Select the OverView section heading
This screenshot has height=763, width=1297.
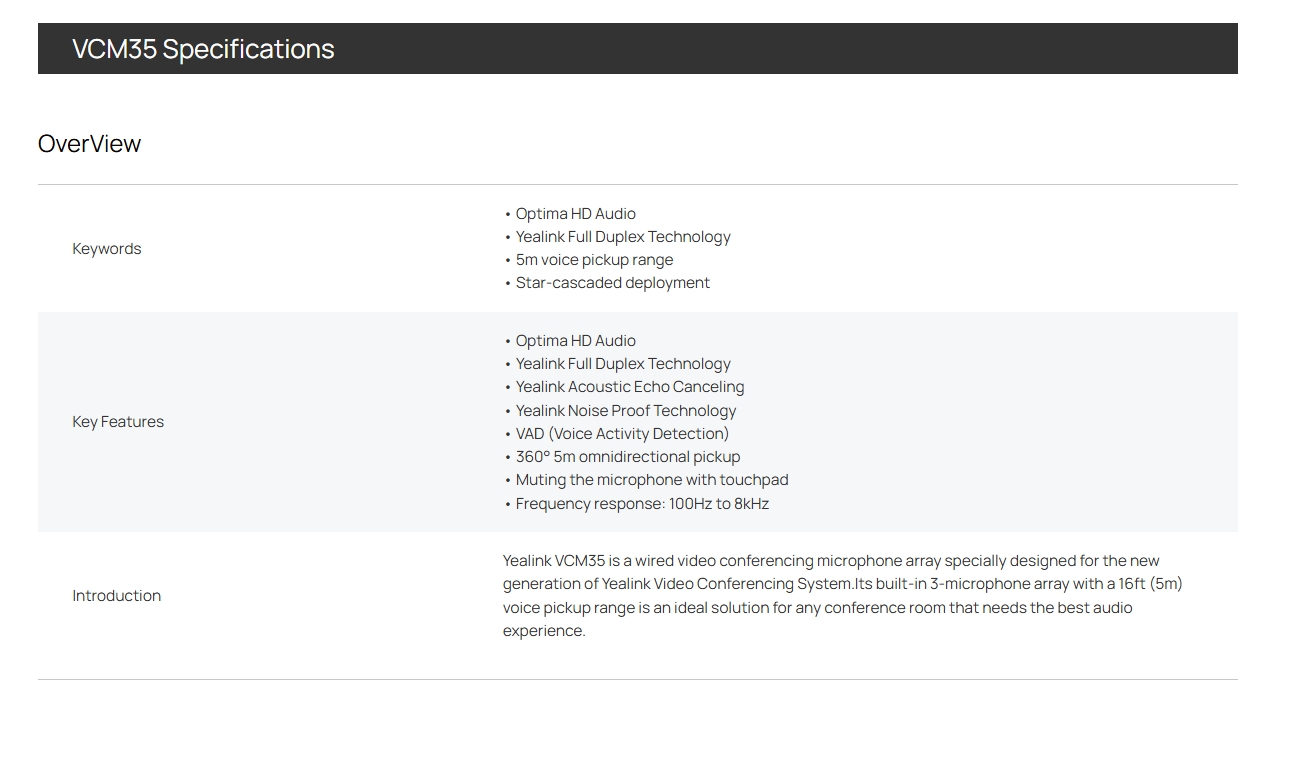89,144
